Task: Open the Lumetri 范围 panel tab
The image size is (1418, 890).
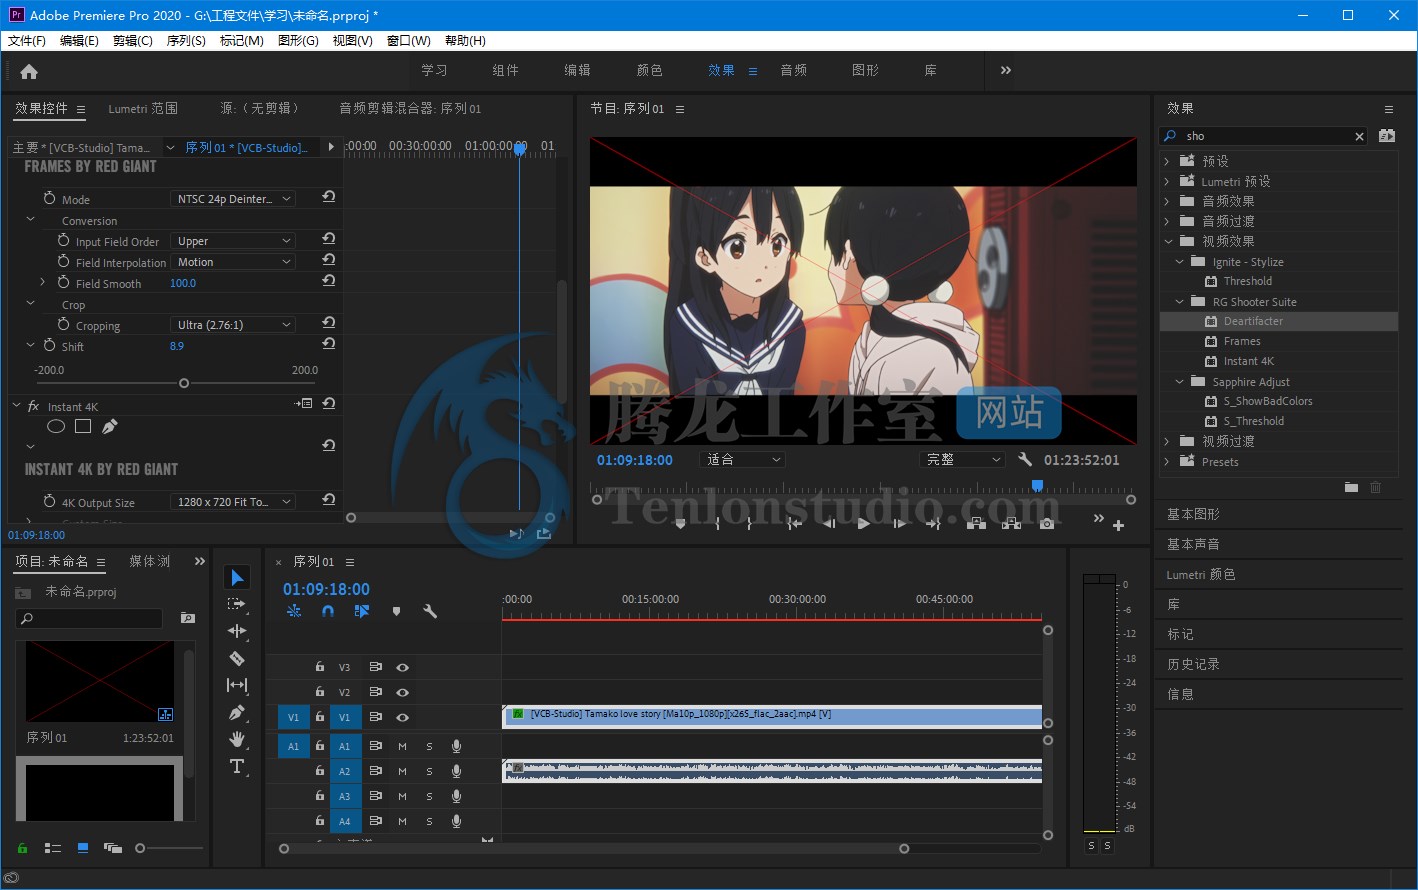Action: pos(143,108)
